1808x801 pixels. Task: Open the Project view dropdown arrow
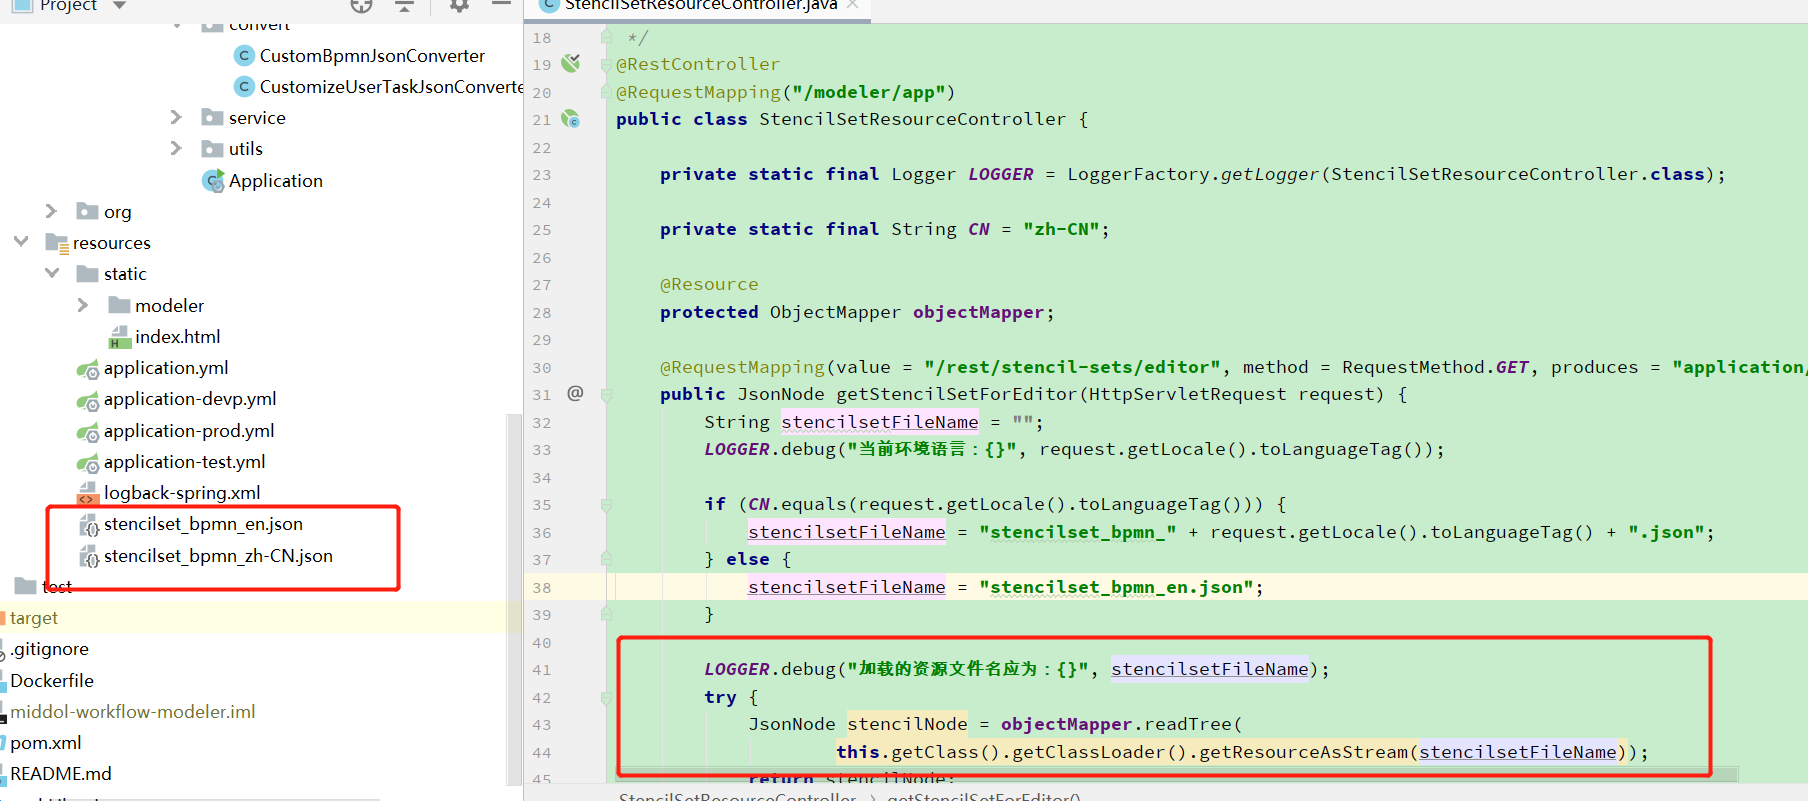tap(120, 6)
